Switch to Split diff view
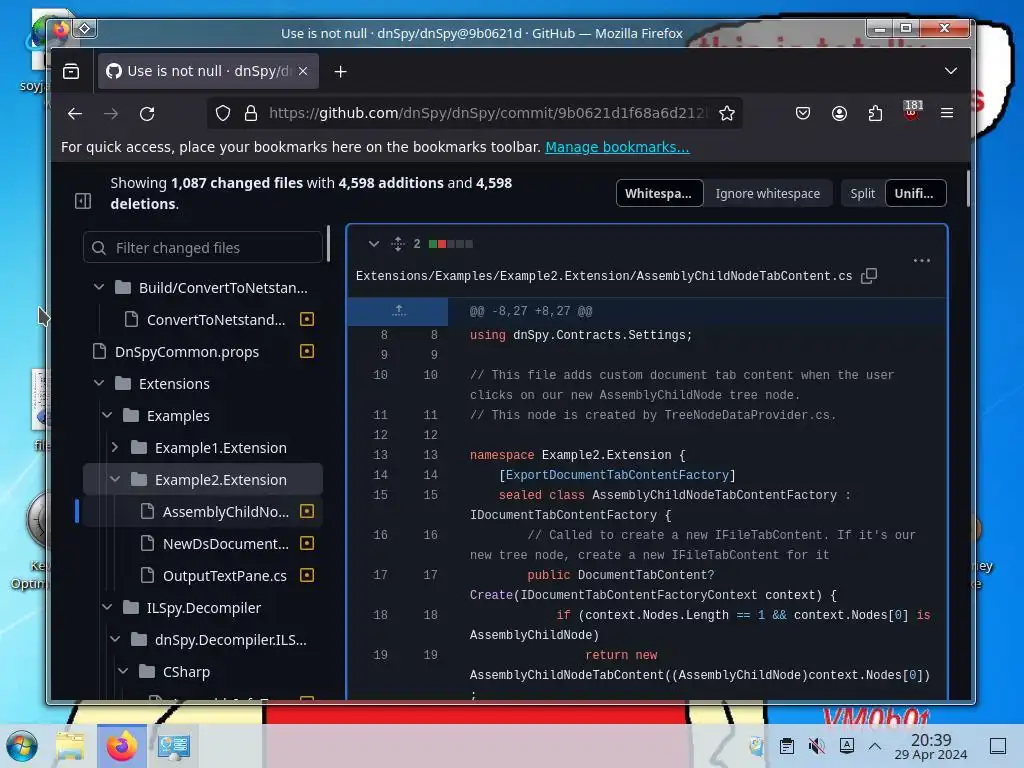The width and height of the screenshot is (1024, 768). pyautogui.click(x=862, y=193)
